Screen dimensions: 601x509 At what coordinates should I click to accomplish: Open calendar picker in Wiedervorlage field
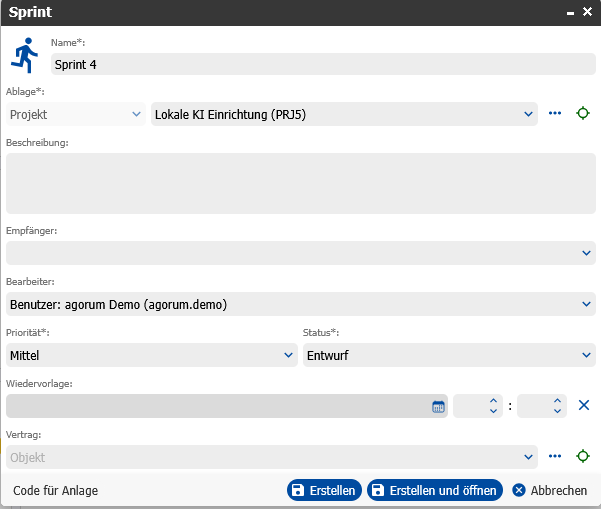[x=438, y=406]
